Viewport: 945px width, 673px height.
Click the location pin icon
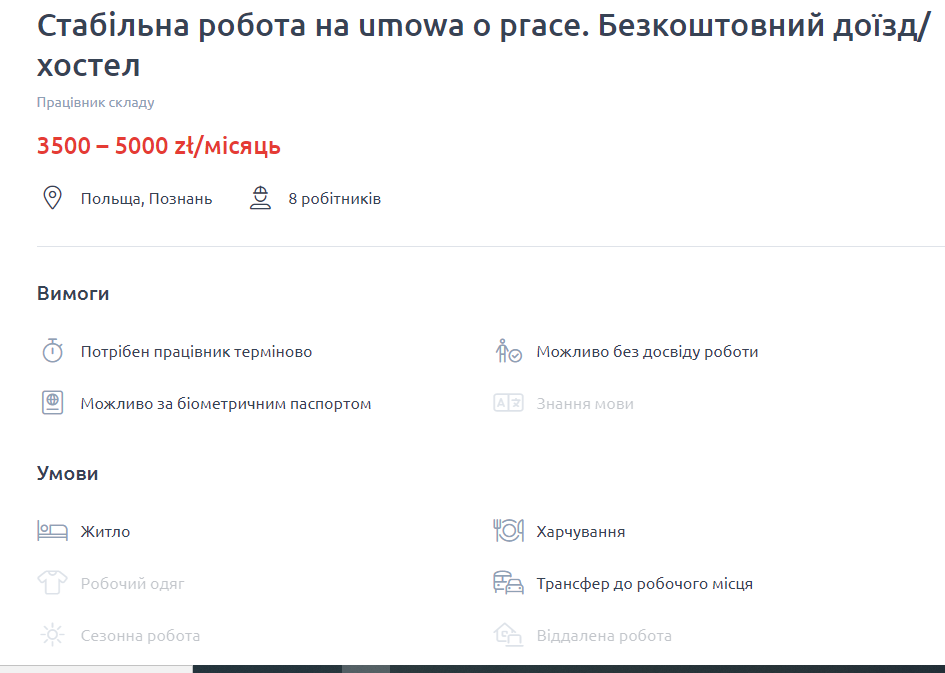coord(55,197)
